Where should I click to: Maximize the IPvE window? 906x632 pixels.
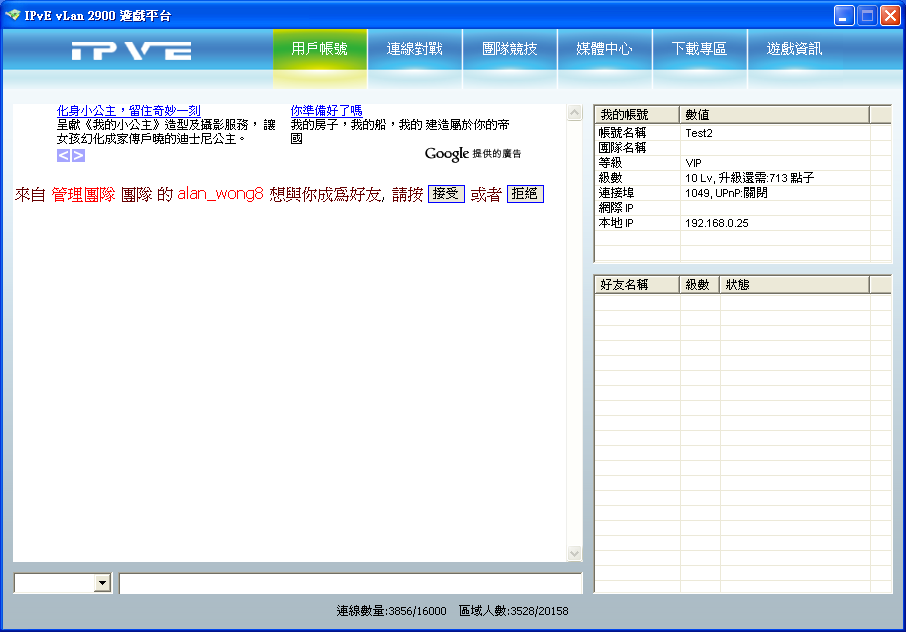(x=867, y=16)
